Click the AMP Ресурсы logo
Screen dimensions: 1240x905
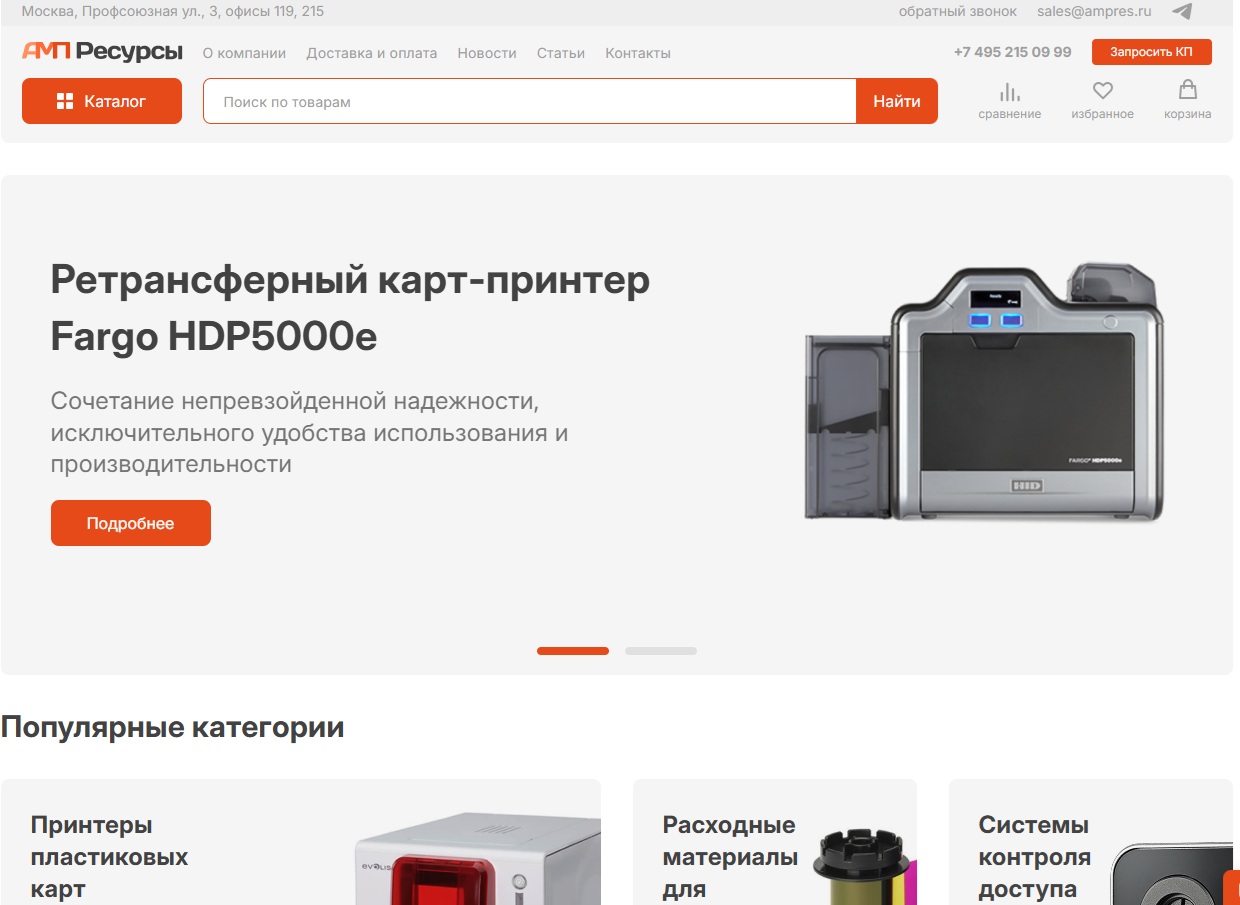point(102,52)
